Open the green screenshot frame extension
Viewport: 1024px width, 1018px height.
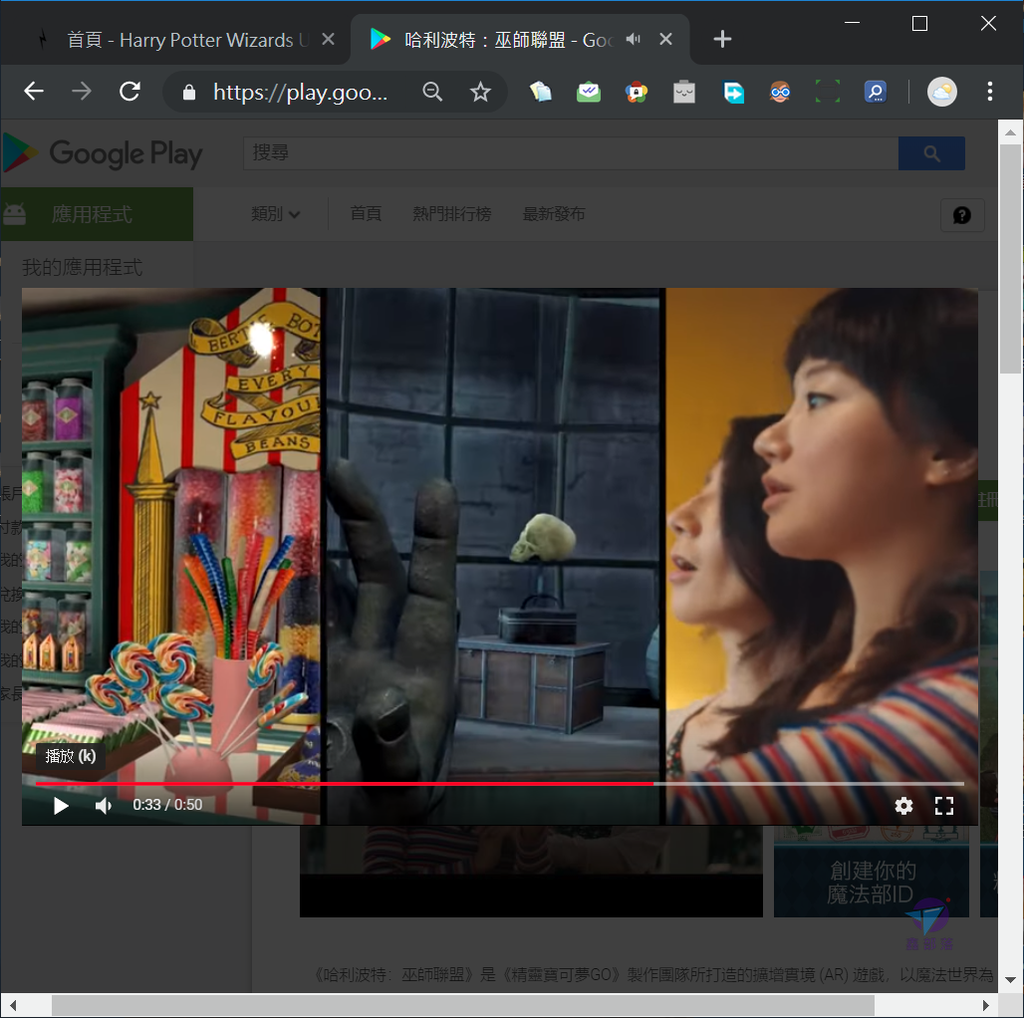click(827, 92)
